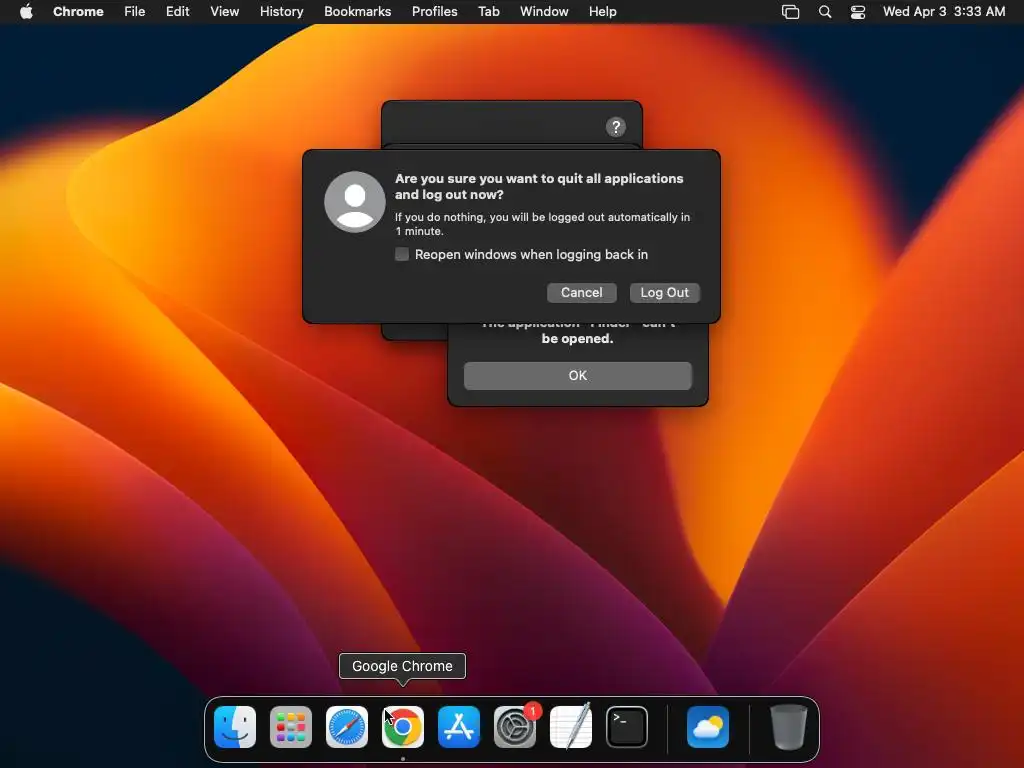Click the help question mark button
The image size is (1024, 768).
[615, 127]
